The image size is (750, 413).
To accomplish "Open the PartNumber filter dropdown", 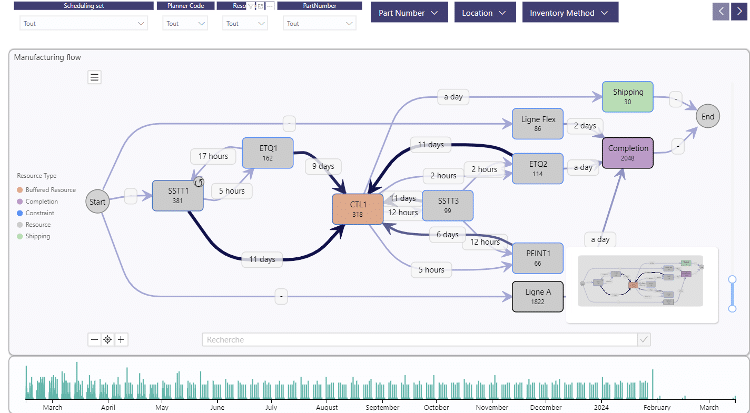I will (x=319, y=23).
